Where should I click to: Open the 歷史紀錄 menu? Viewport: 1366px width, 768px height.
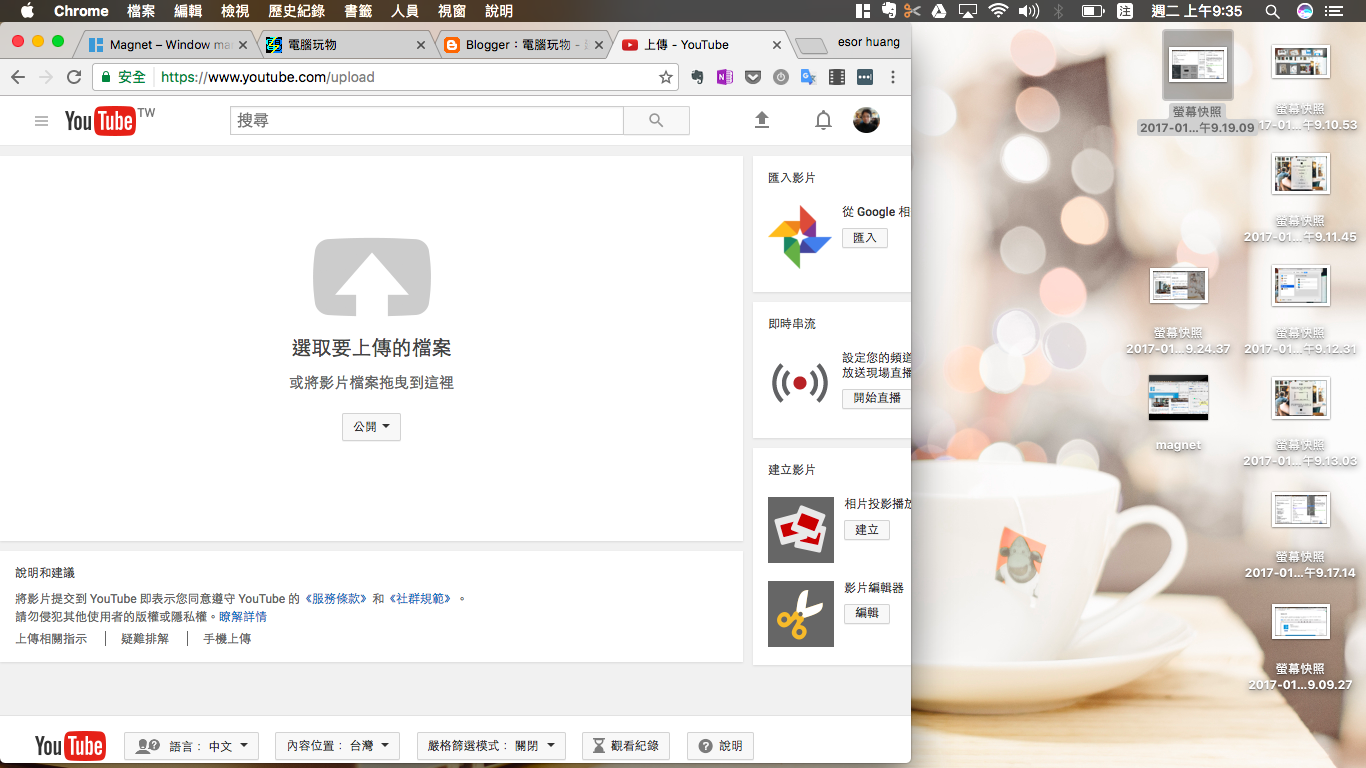(x=296, y=11)
